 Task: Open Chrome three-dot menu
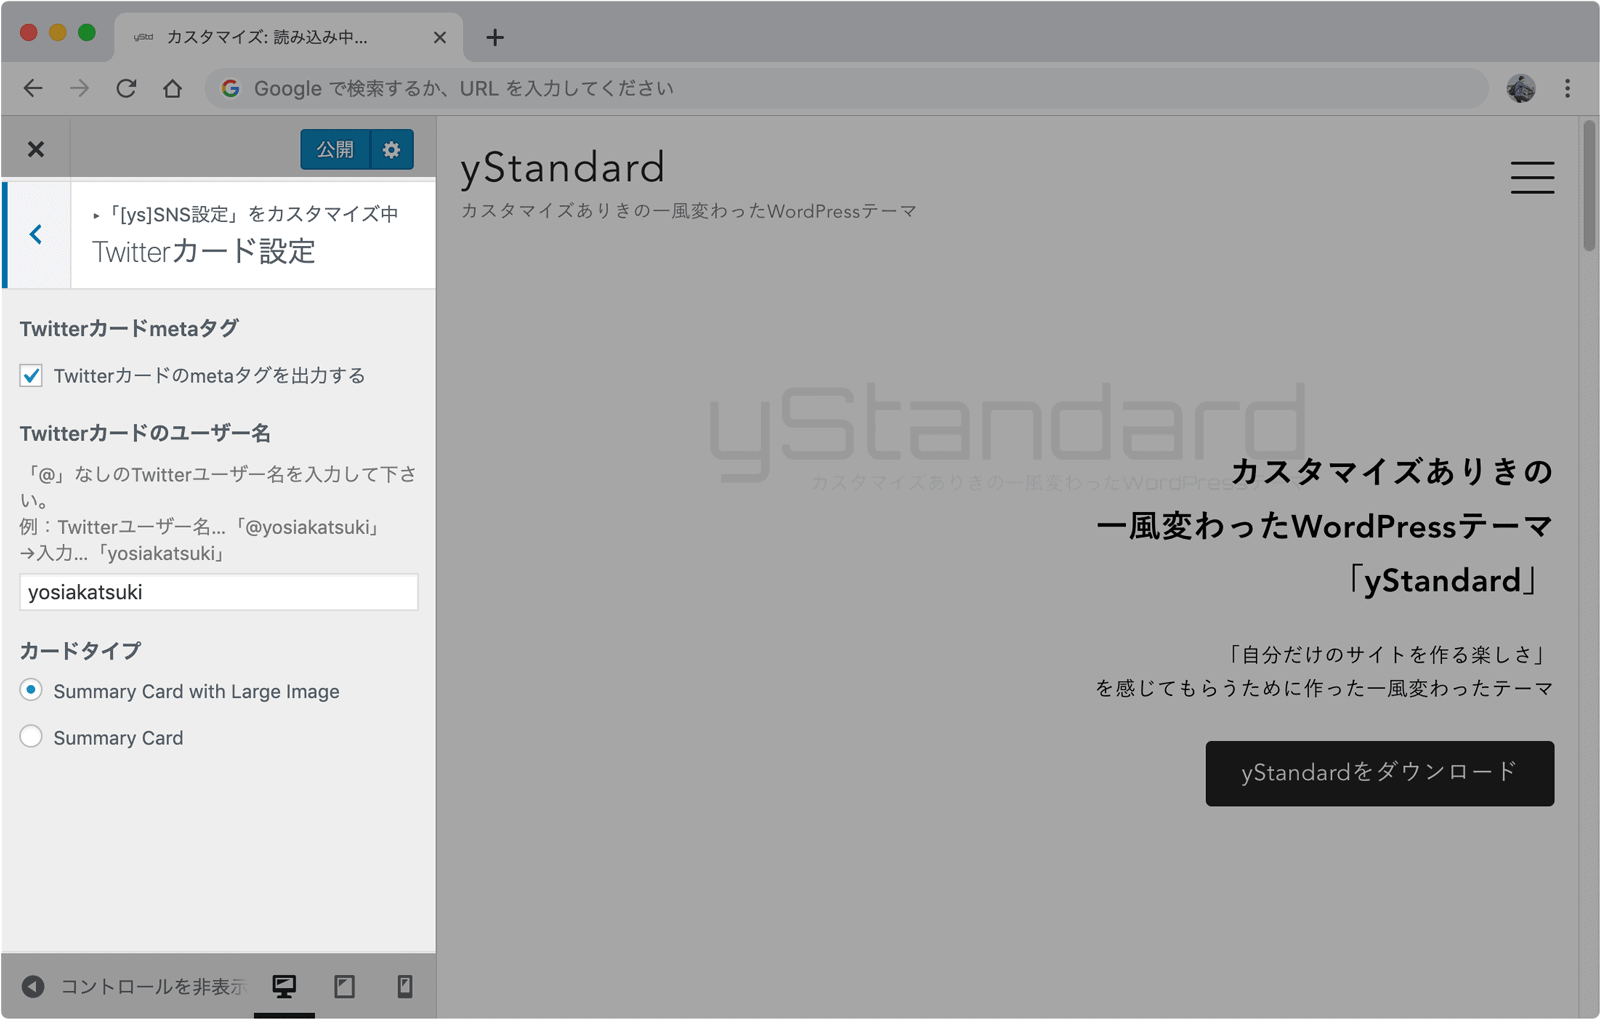click(x=1567, y=88)
